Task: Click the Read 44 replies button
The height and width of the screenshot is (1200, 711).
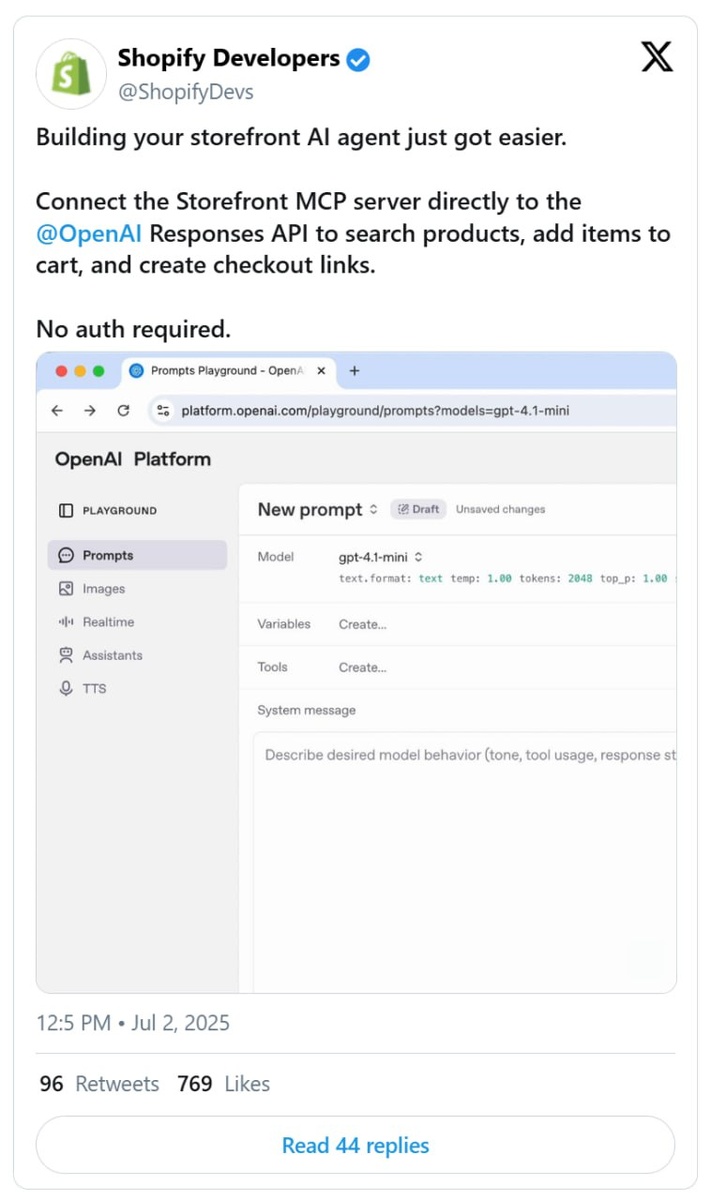Action: click(x=355, y=1145)
